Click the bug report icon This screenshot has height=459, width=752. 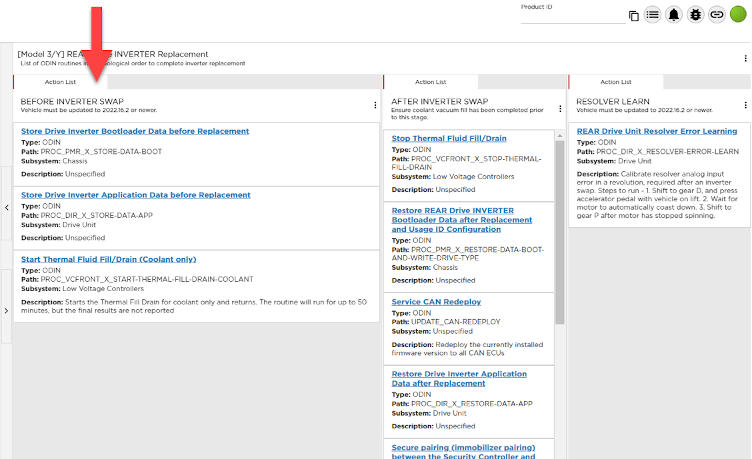coord(695,15)
